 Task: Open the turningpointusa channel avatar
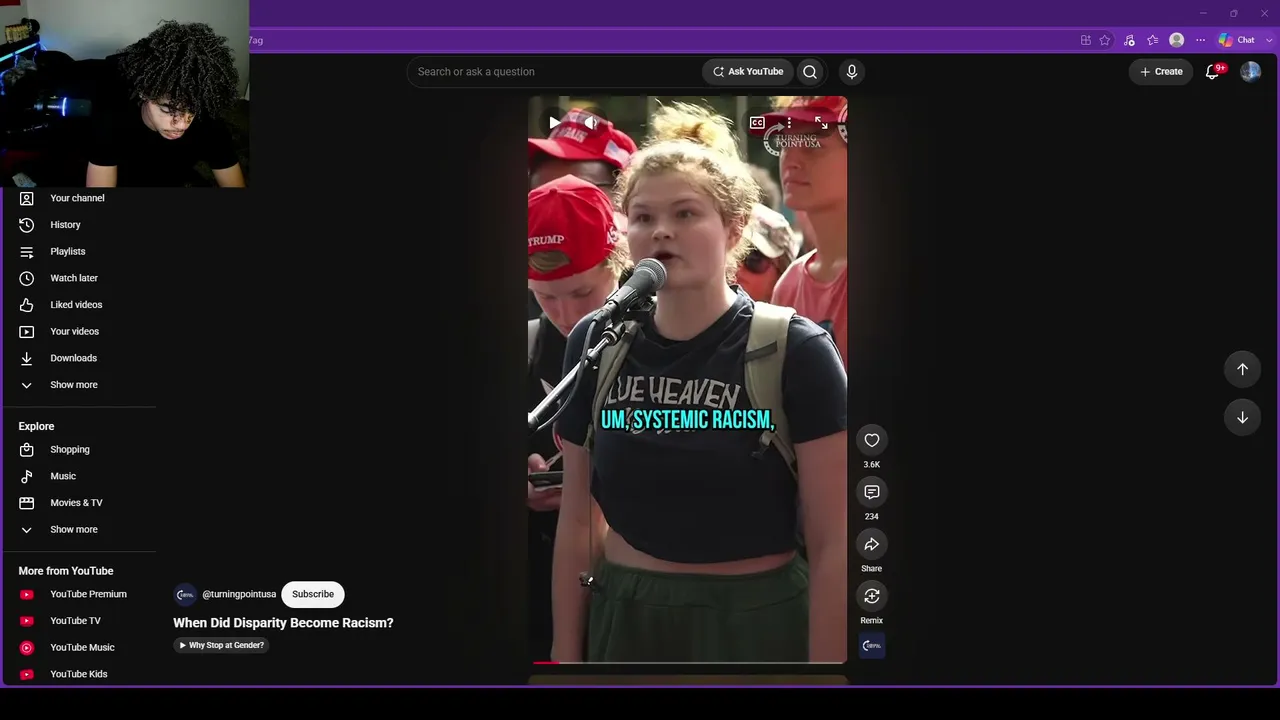coord(185,594)
